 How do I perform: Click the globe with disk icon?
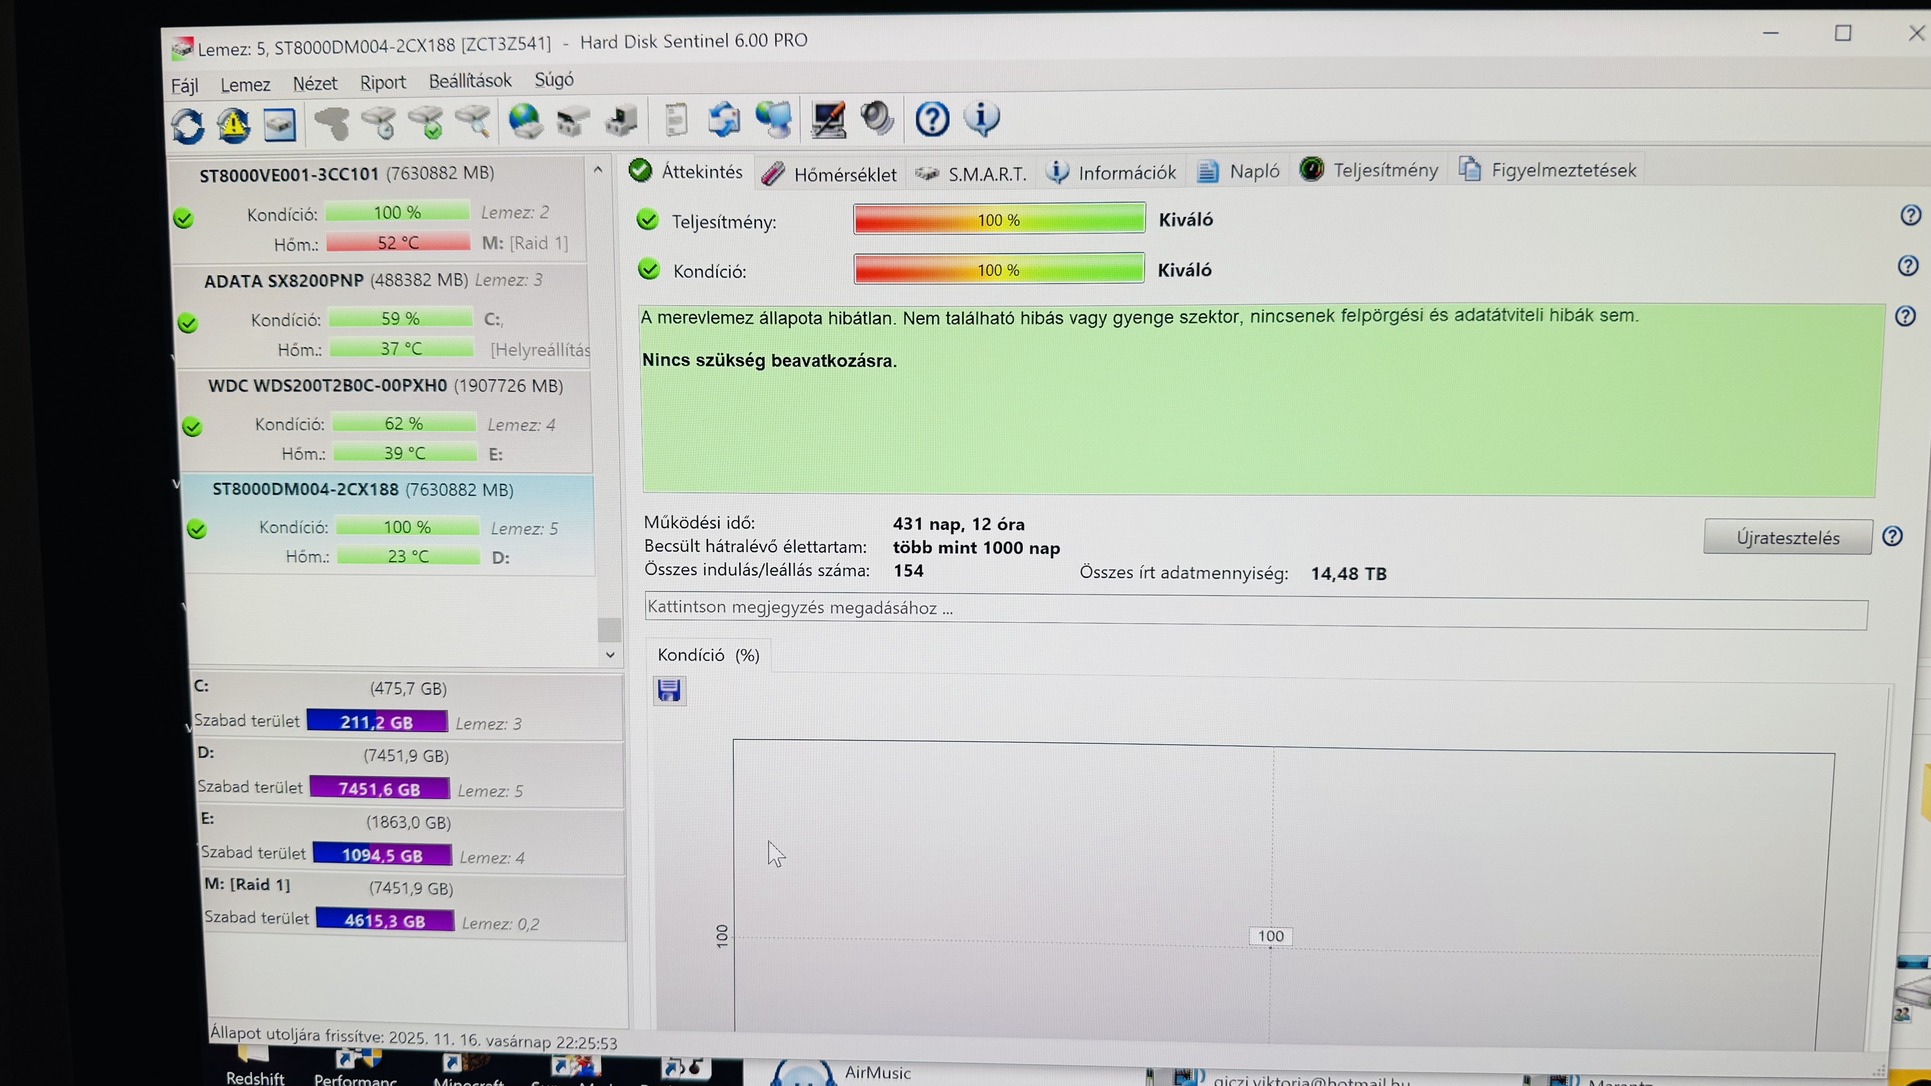[x=525, y=121]
